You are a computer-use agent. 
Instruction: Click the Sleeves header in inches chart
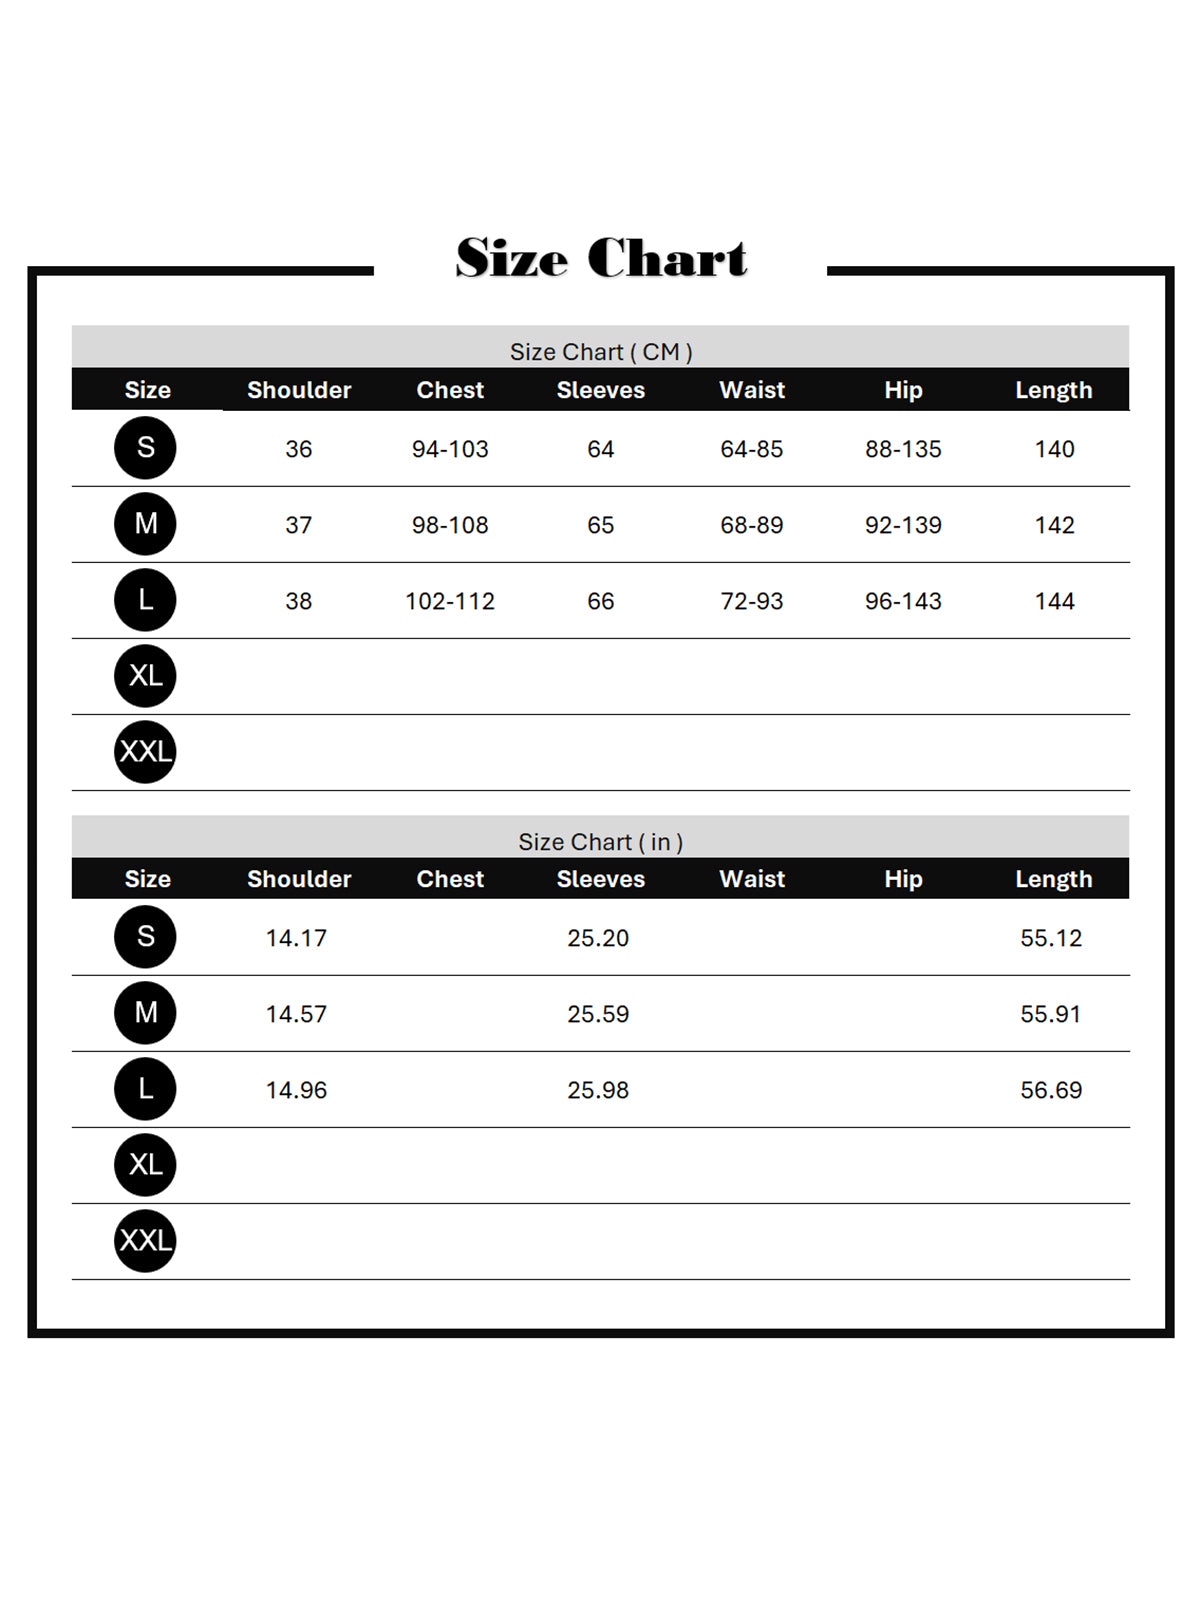[601, 879]
